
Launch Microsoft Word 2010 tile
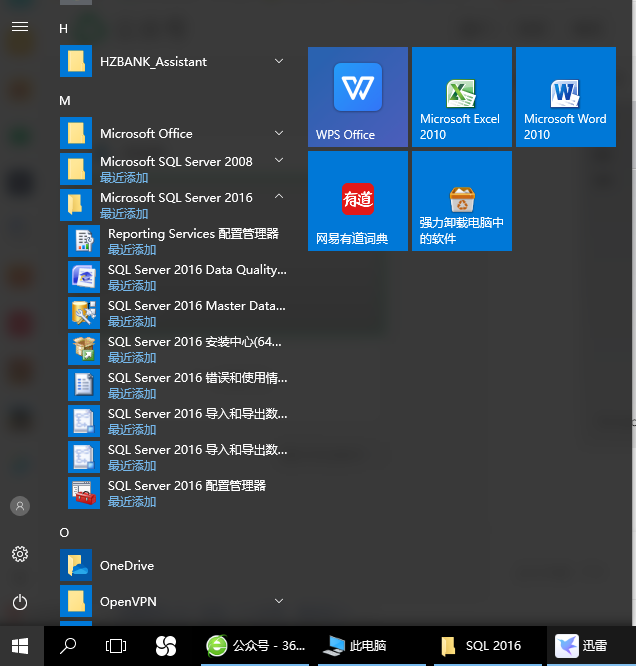(566, 97)
